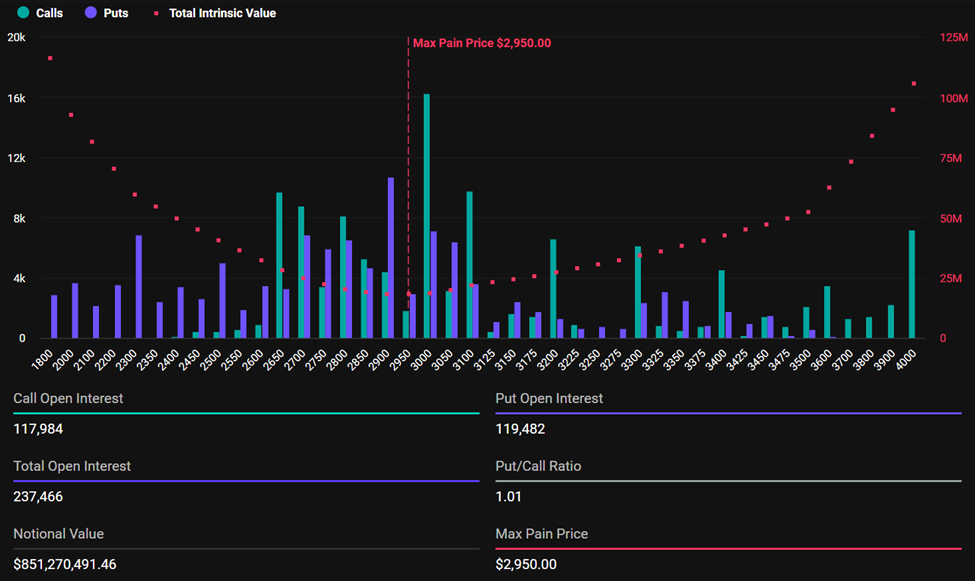Click the Call Open Interest heading

[68, 398]
